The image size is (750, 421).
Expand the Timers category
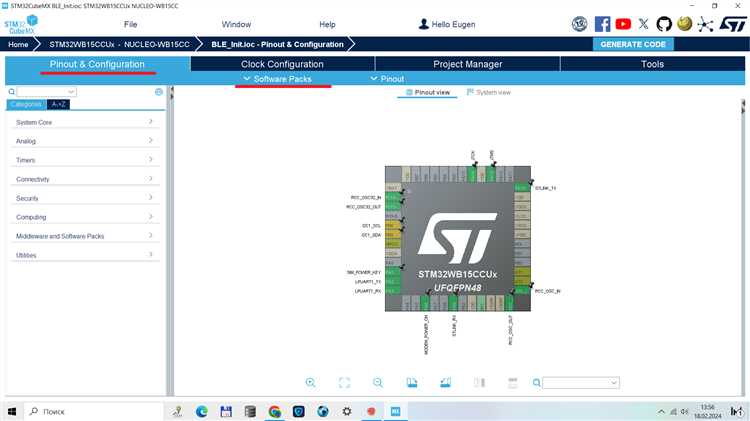click(85, 160)
